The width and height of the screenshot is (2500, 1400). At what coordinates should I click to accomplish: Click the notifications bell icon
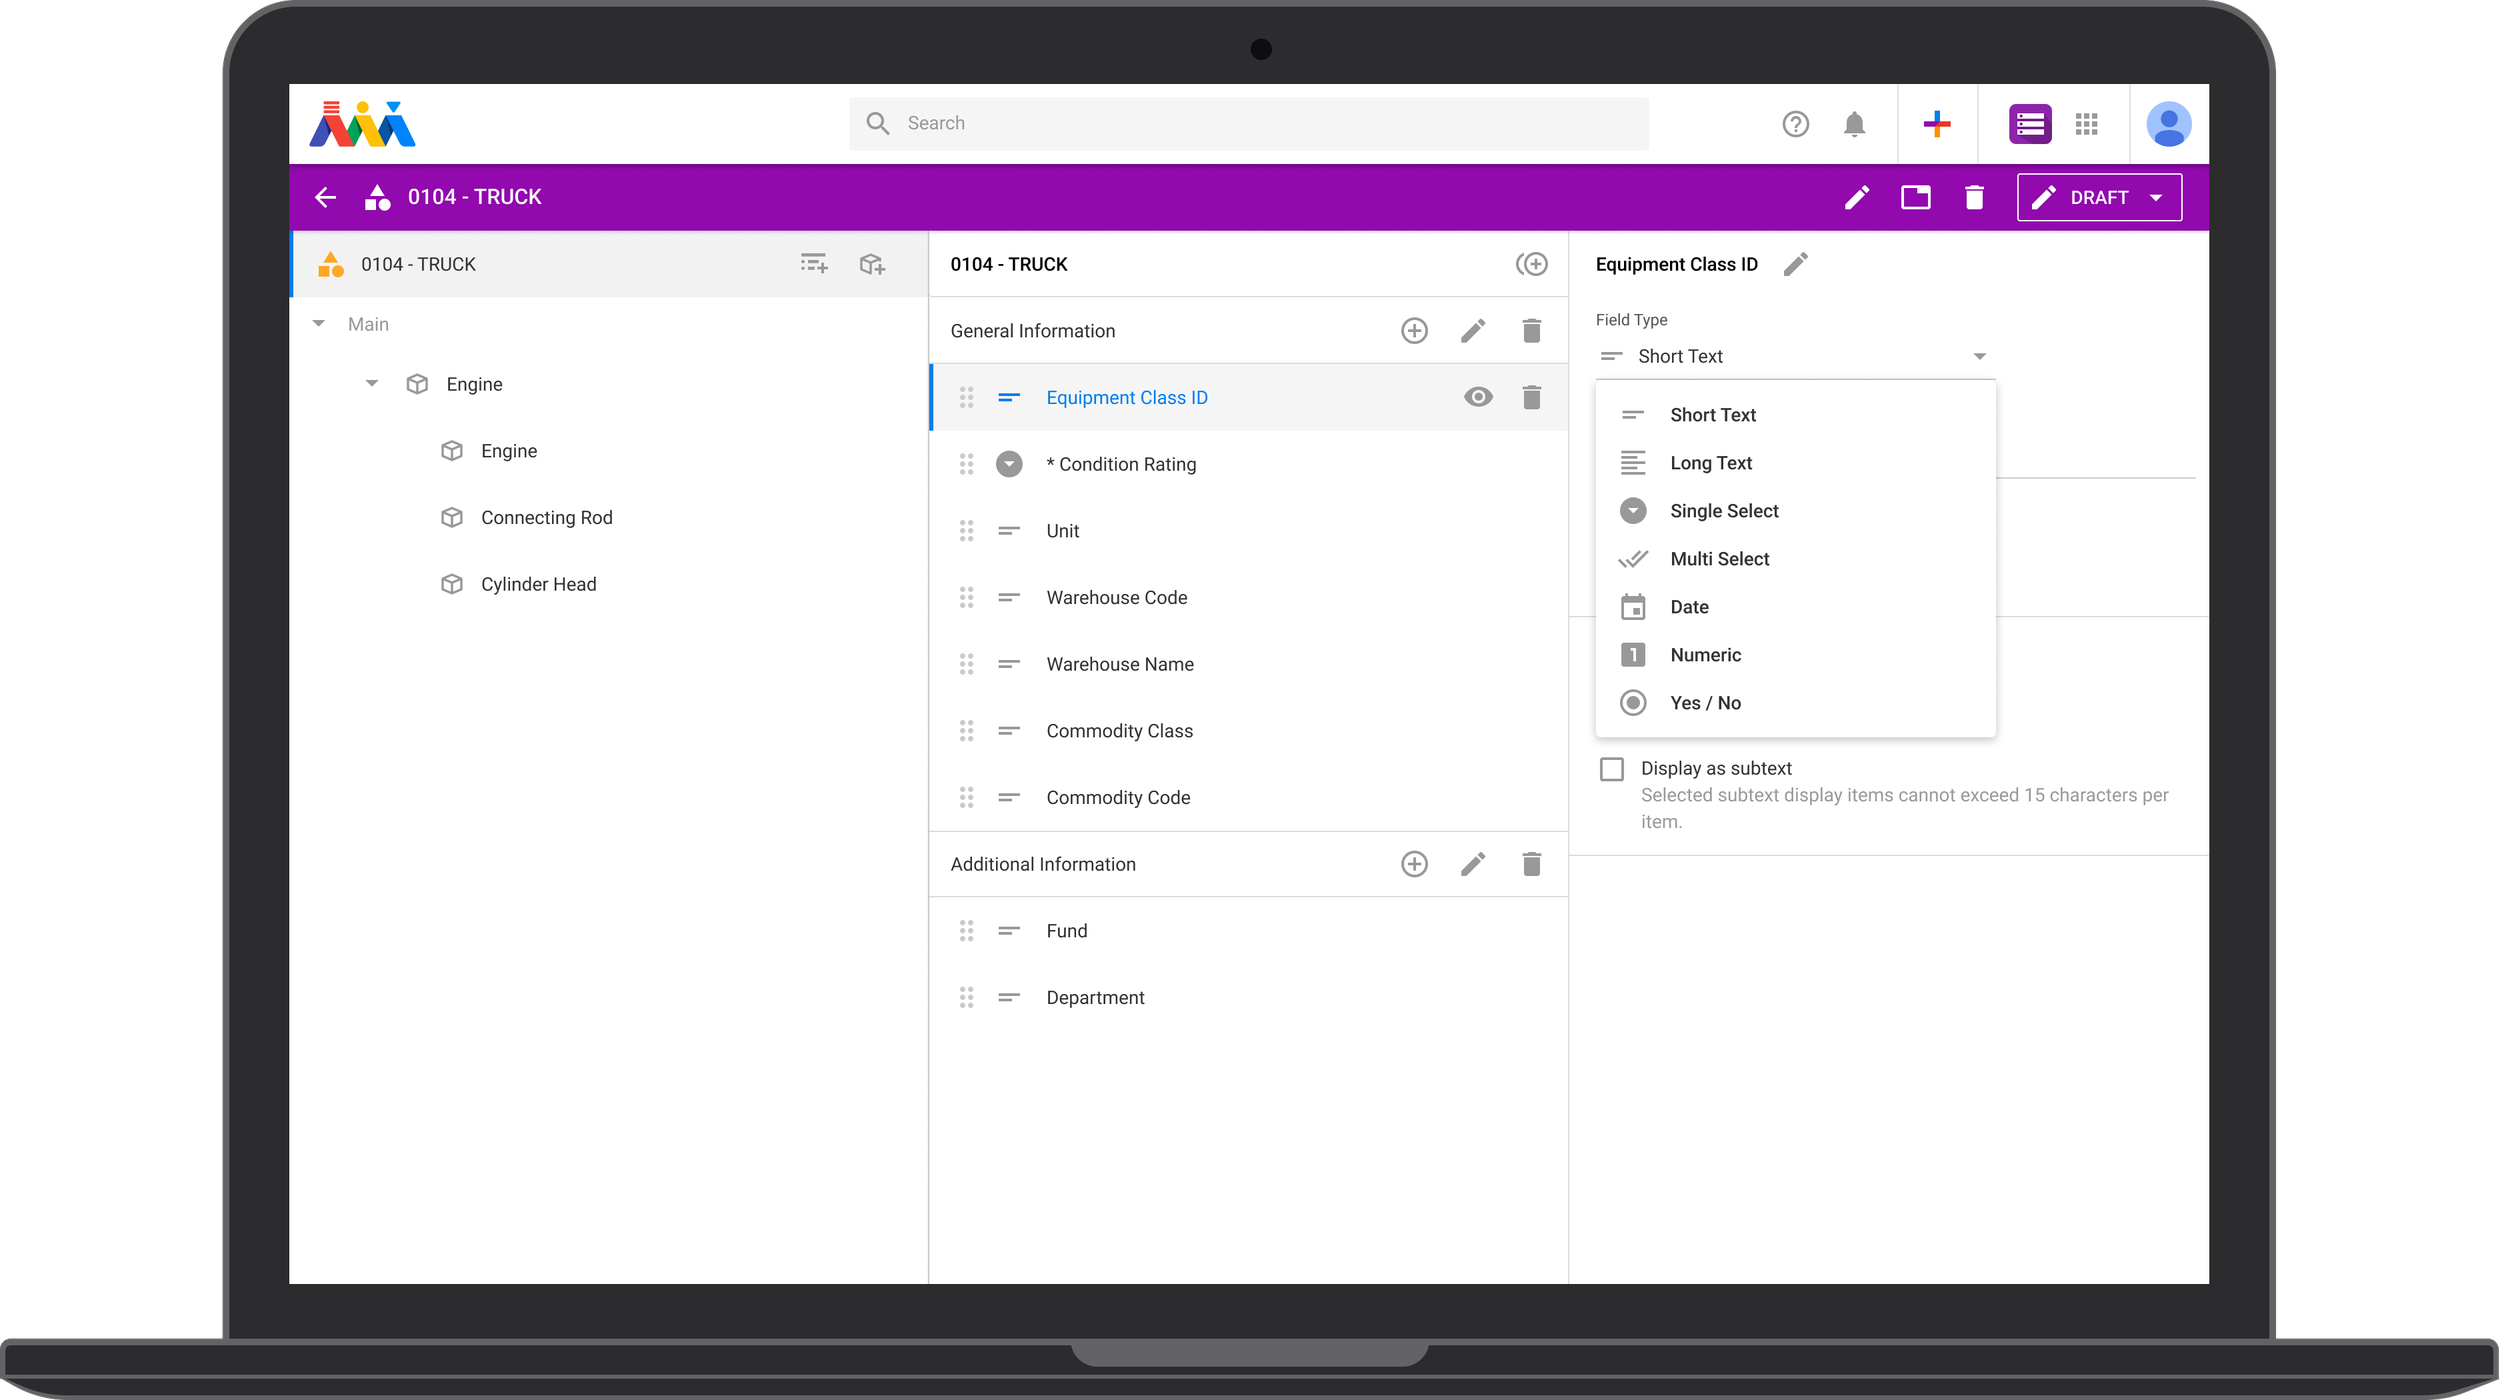pyautogui.click(x=1854, y=124)
